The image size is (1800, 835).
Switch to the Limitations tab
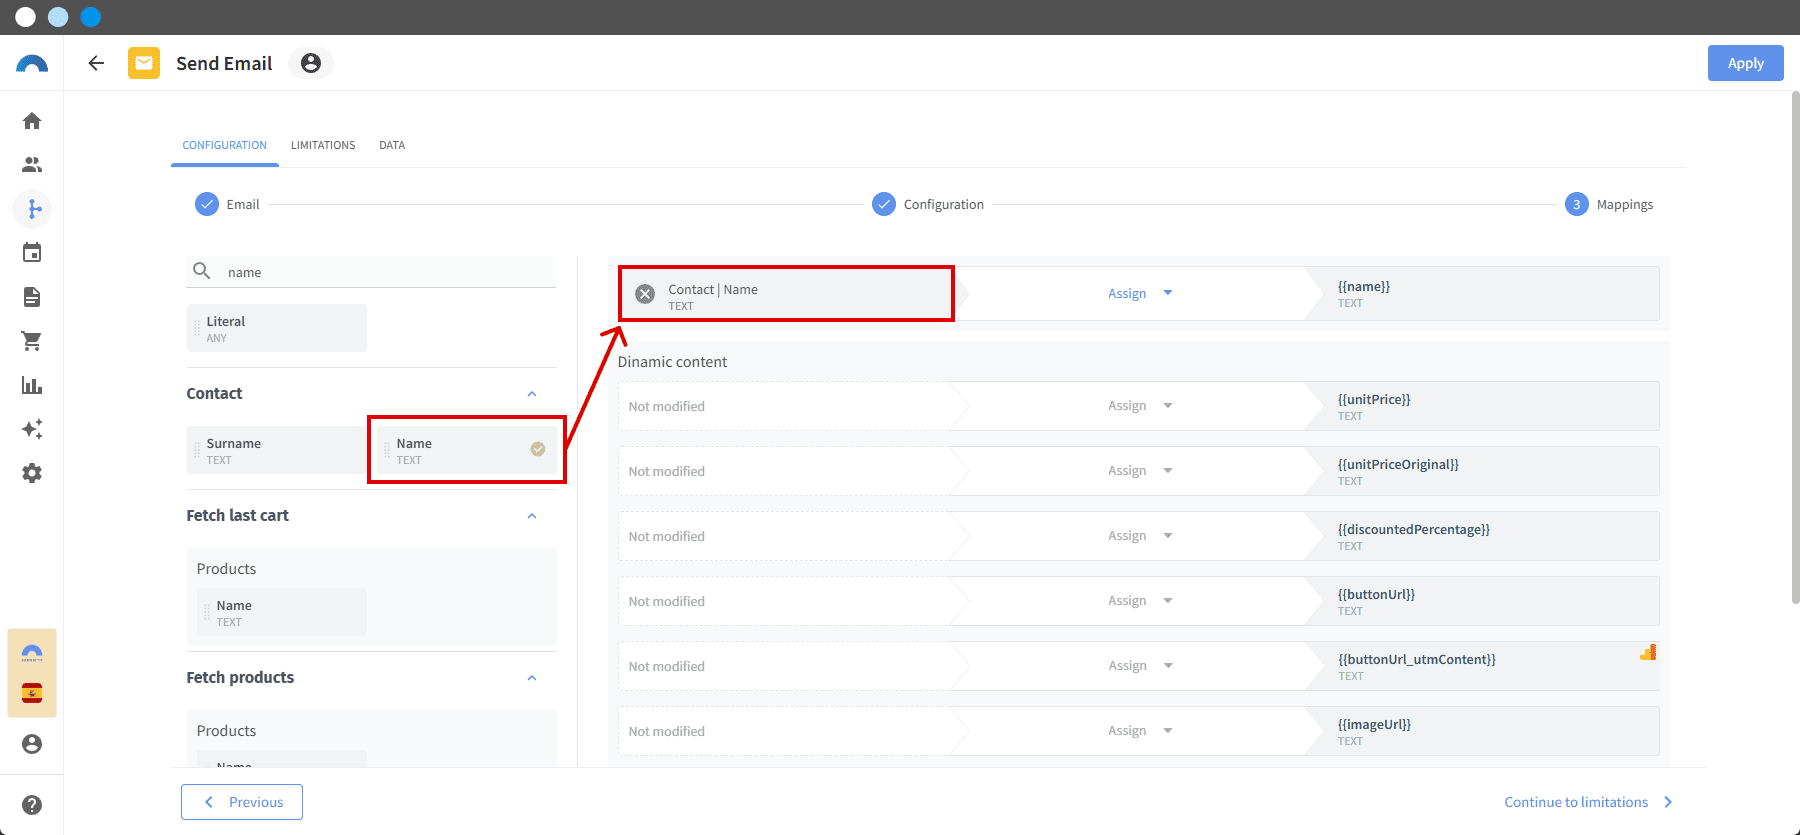323,145
